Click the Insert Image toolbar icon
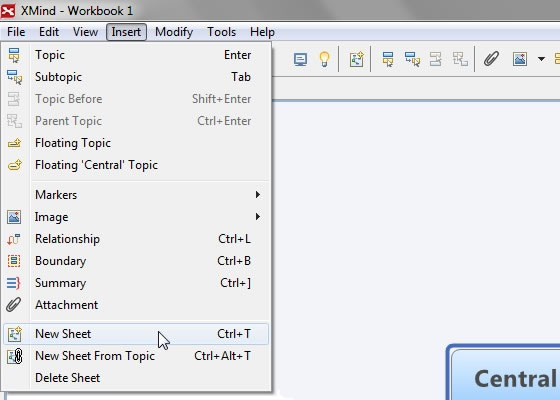Image resolution: width=560 pixels, height=400 pixels. point(520,59)
